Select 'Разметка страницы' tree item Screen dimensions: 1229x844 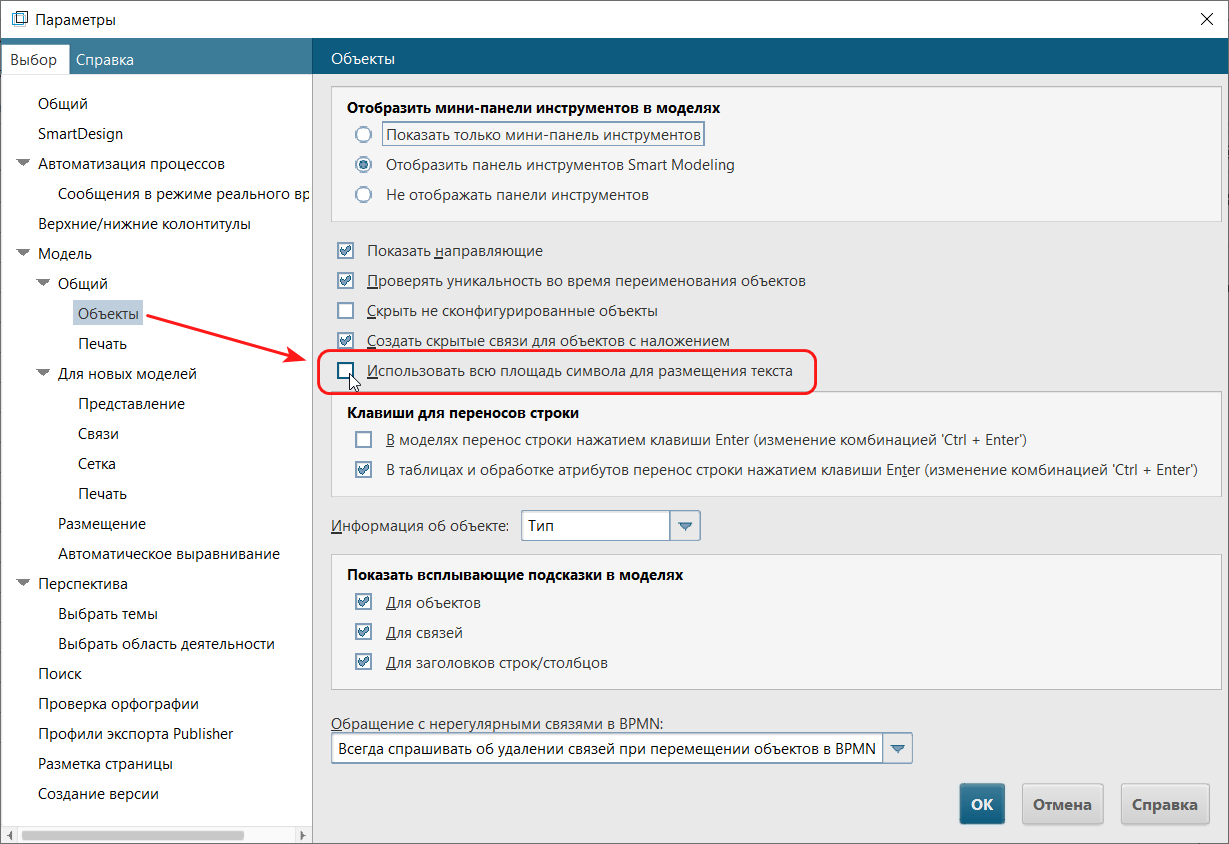[106, 764]
